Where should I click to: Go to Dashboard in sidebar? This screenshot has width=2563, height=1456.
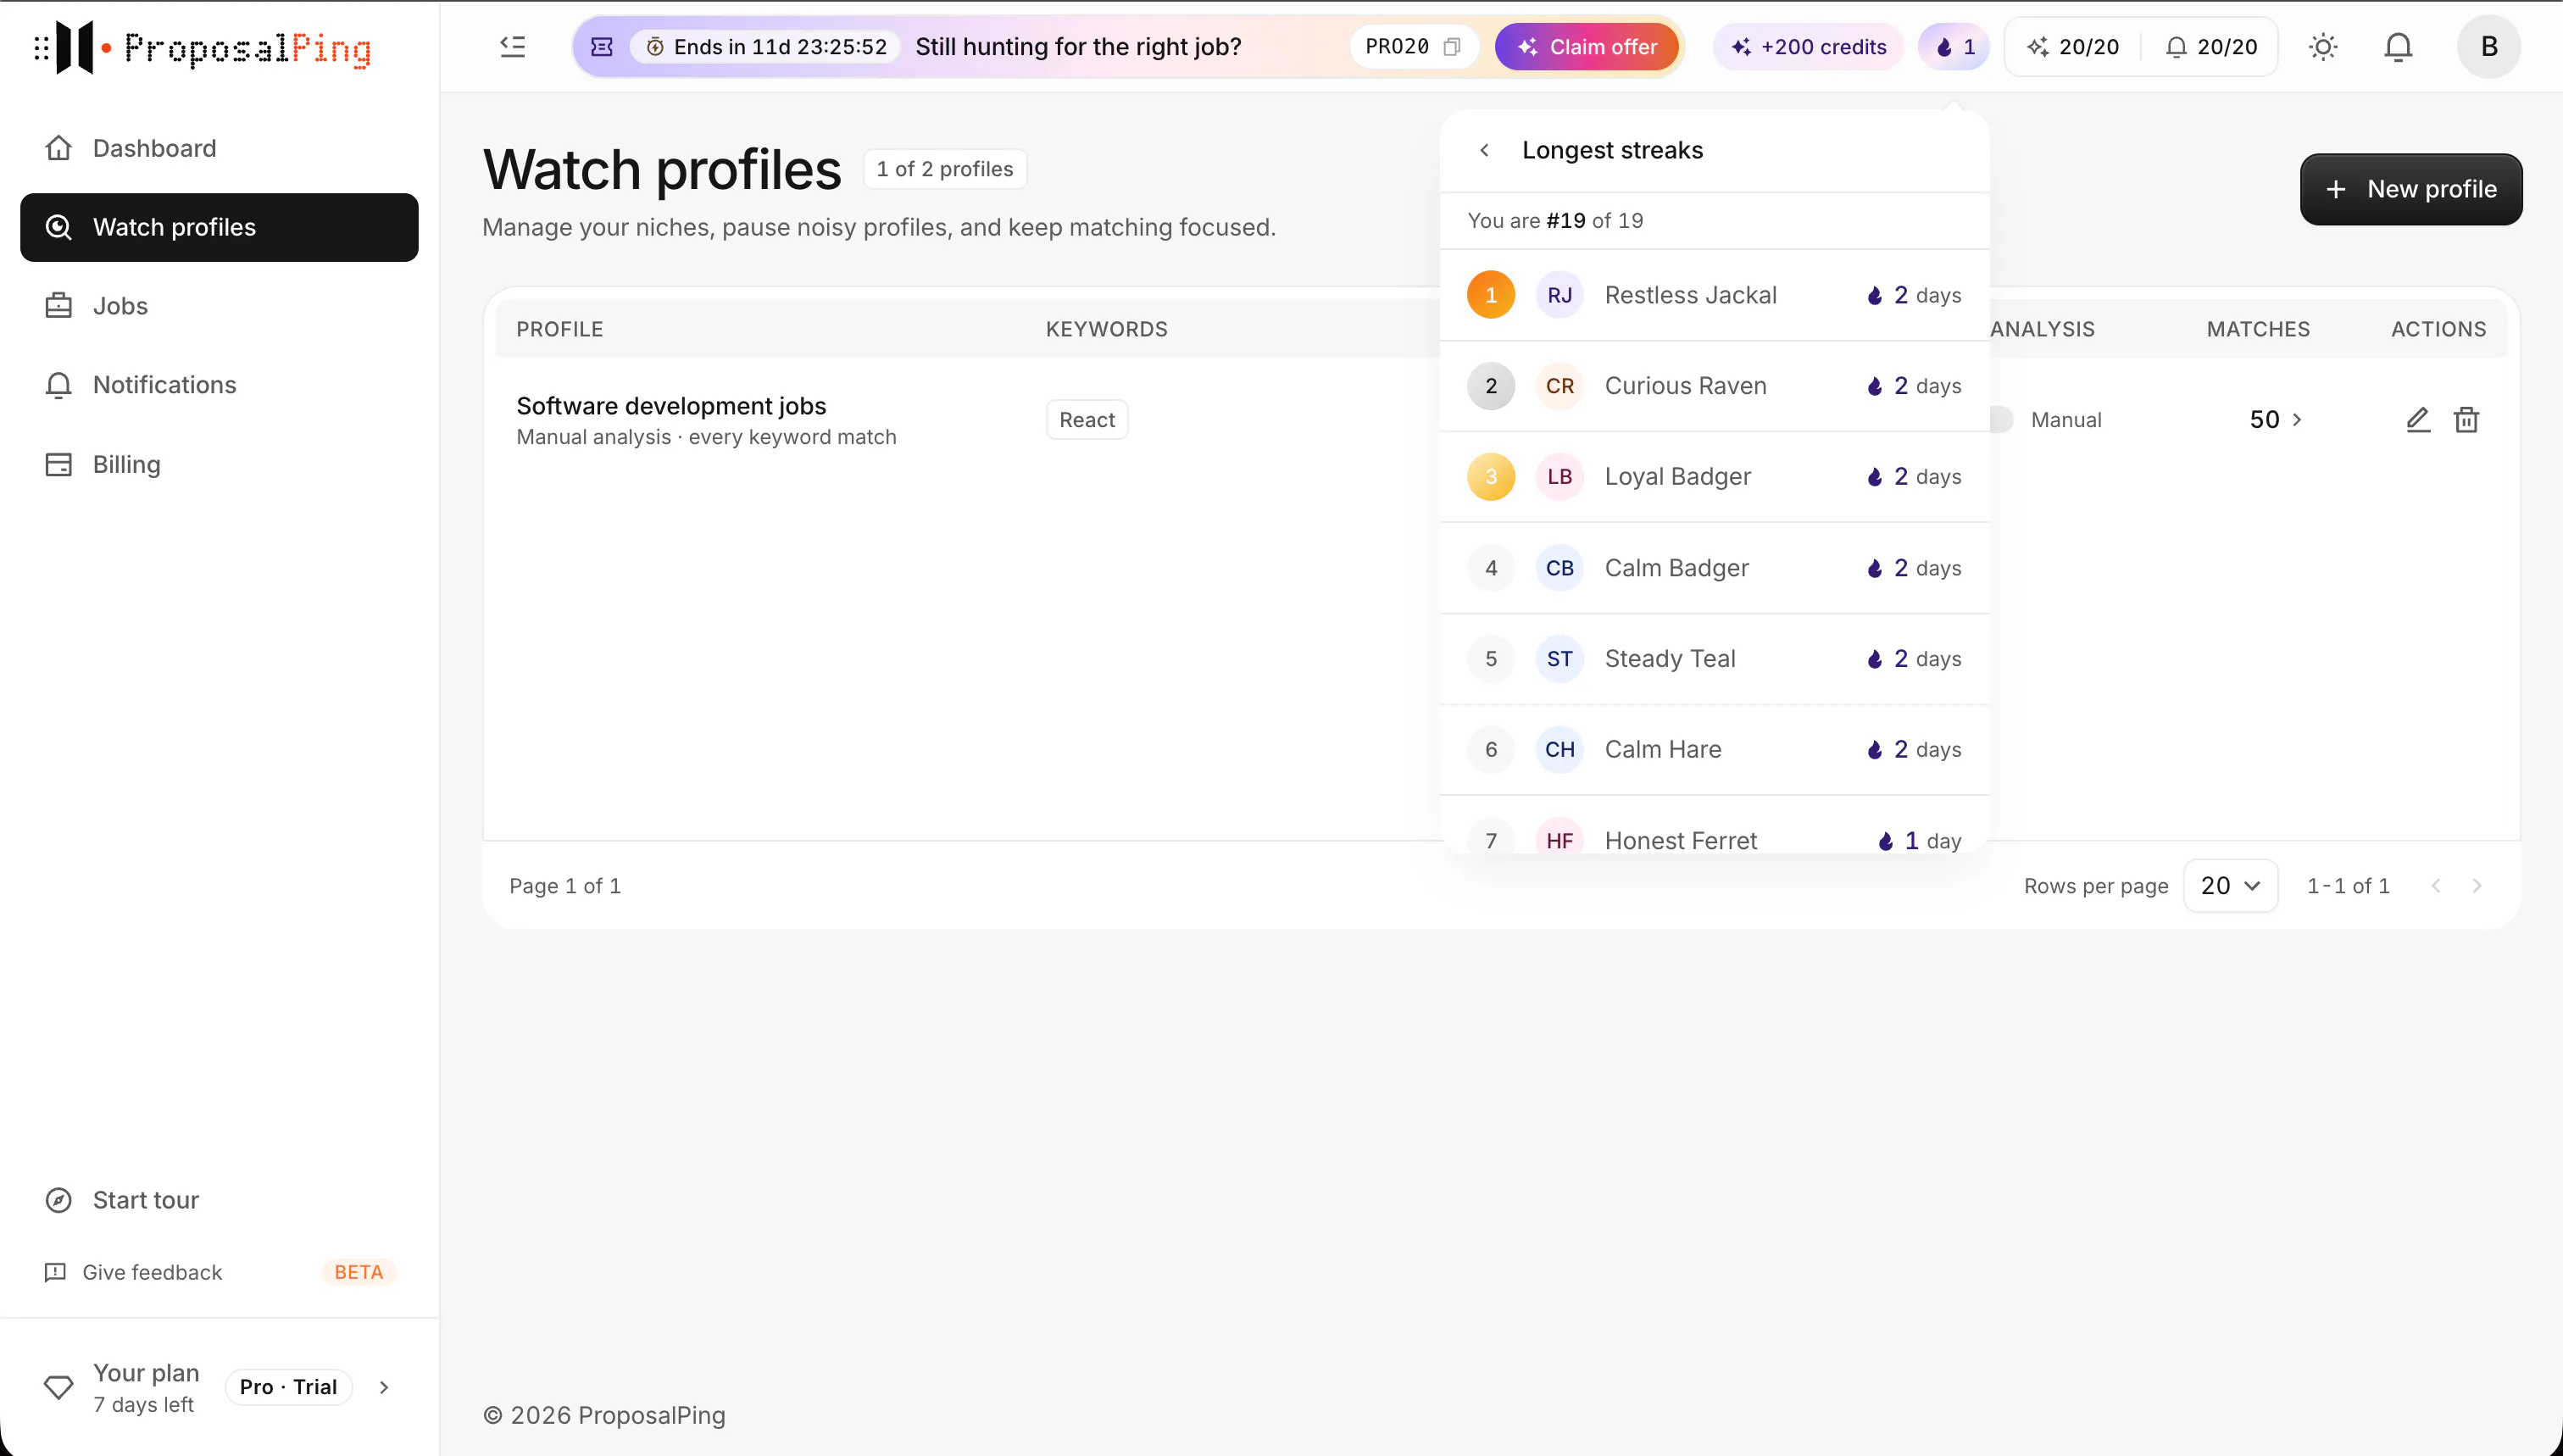point(219,148)
